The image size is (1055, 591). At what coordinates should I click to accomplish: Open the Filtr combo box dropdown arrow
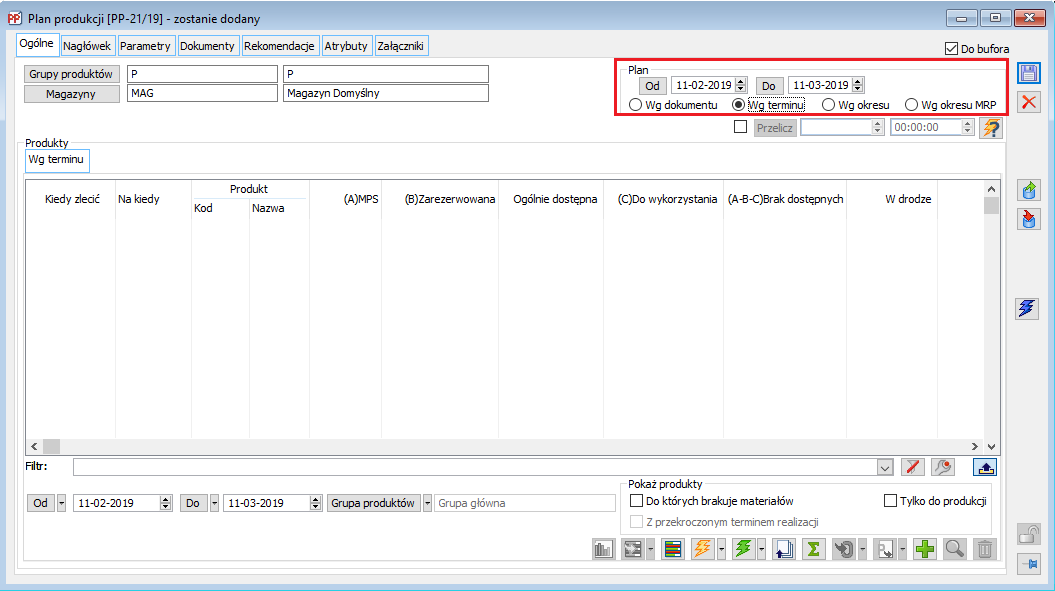click(885, 467)
